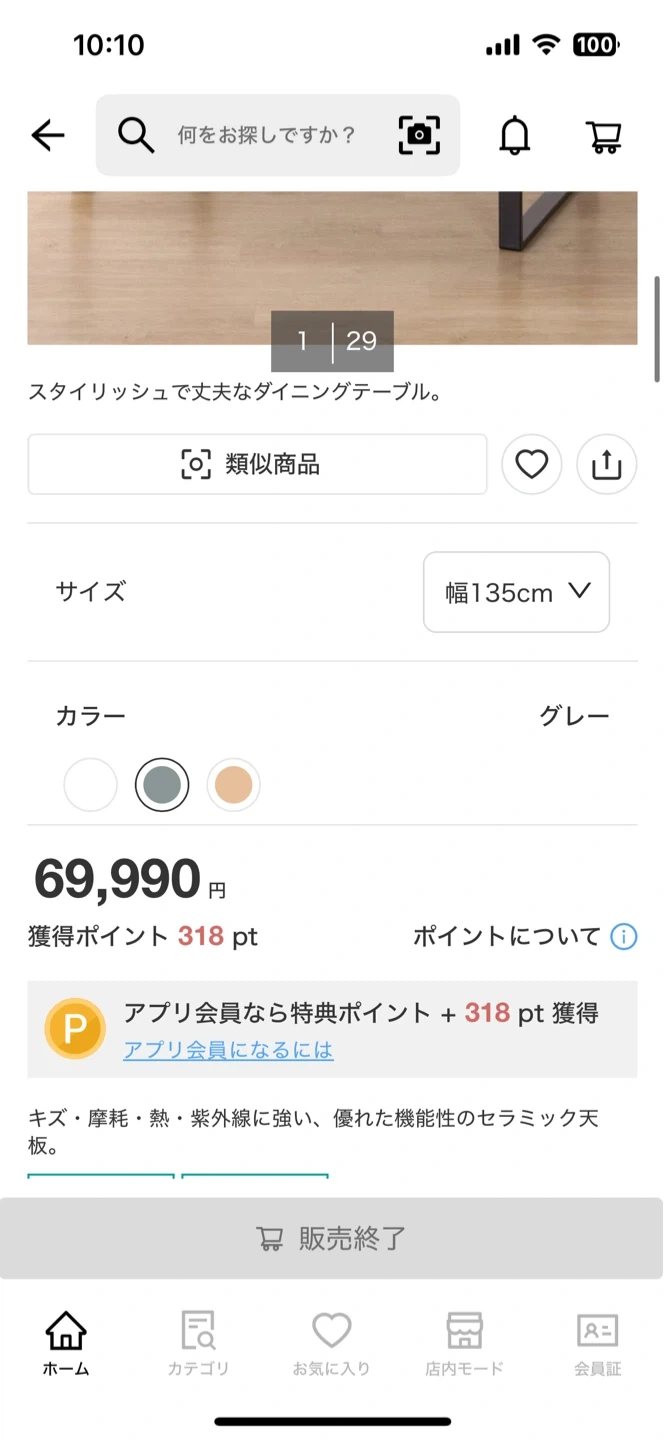Select the beige color option
The image size is (665, 1440).
tap(234, 785)
